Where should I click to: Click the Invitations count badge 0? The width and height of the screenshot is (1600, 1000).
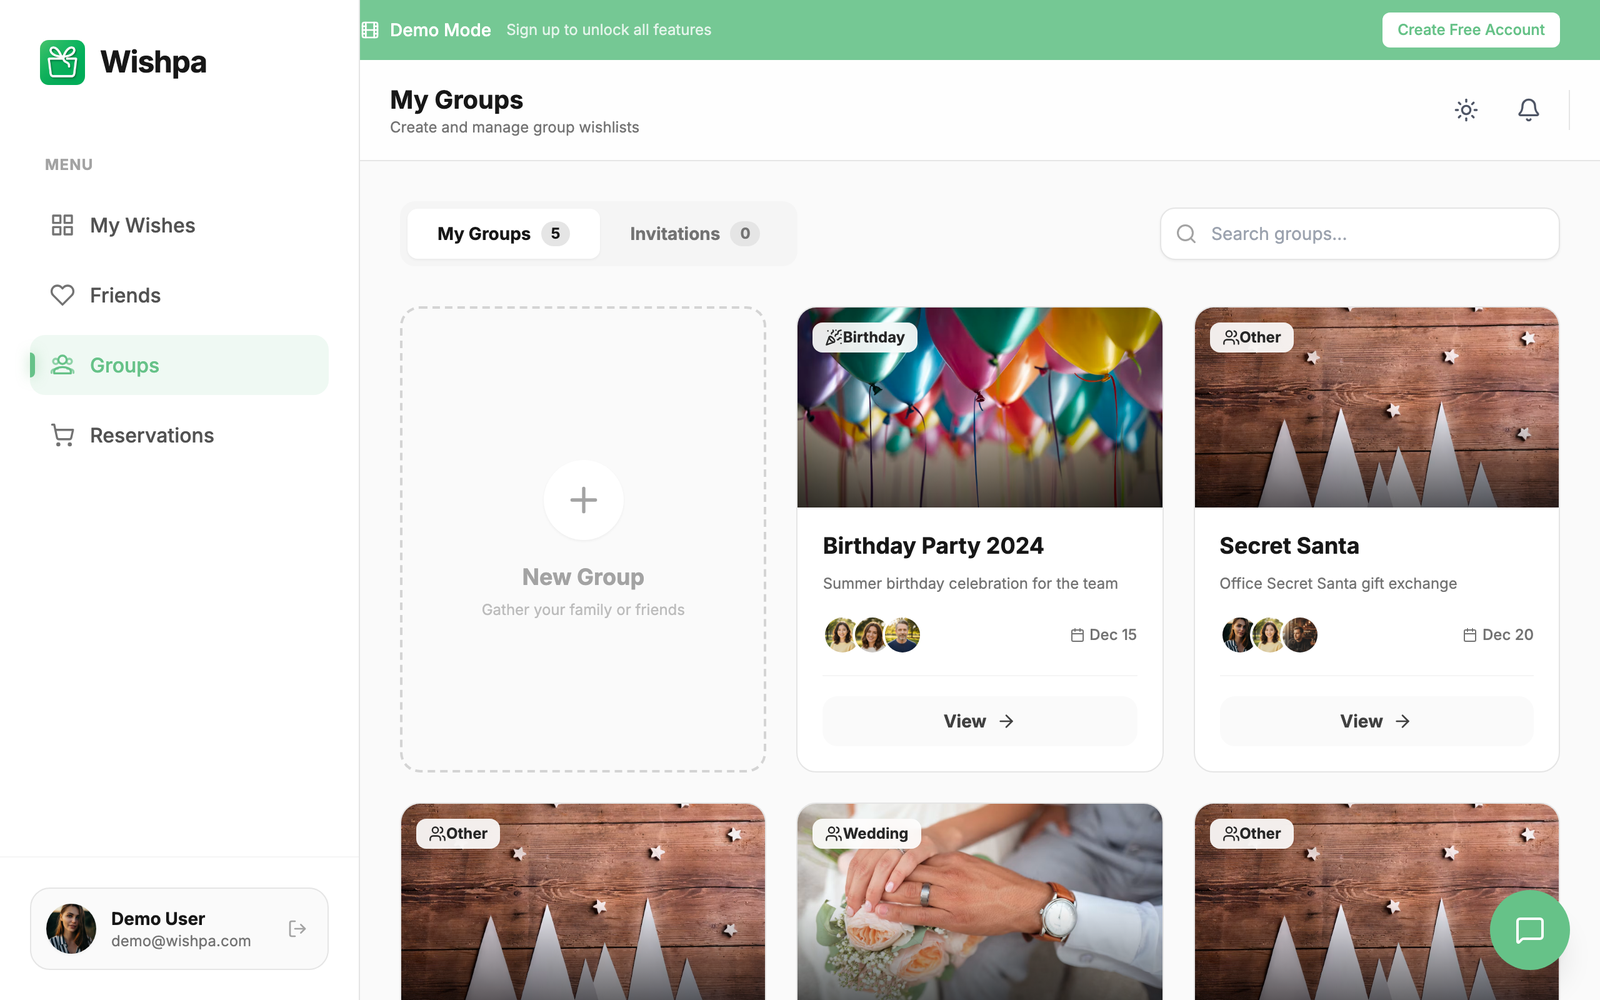pos(745,234)
